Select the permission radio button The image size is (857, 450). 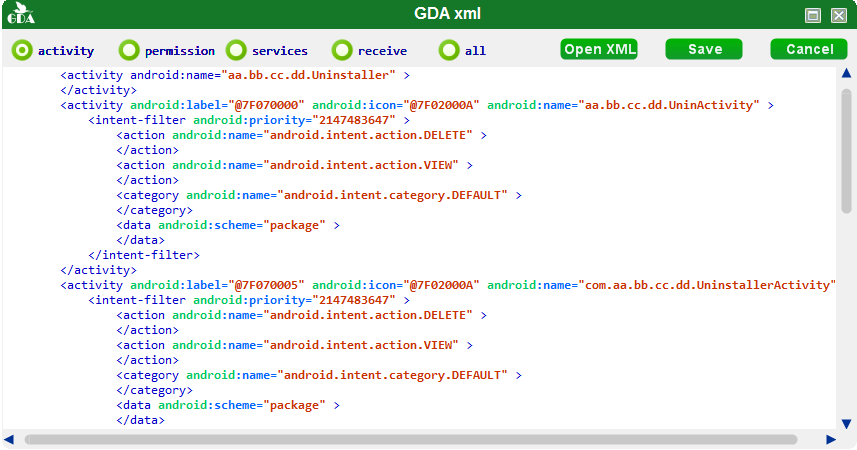tap(129, 50)
